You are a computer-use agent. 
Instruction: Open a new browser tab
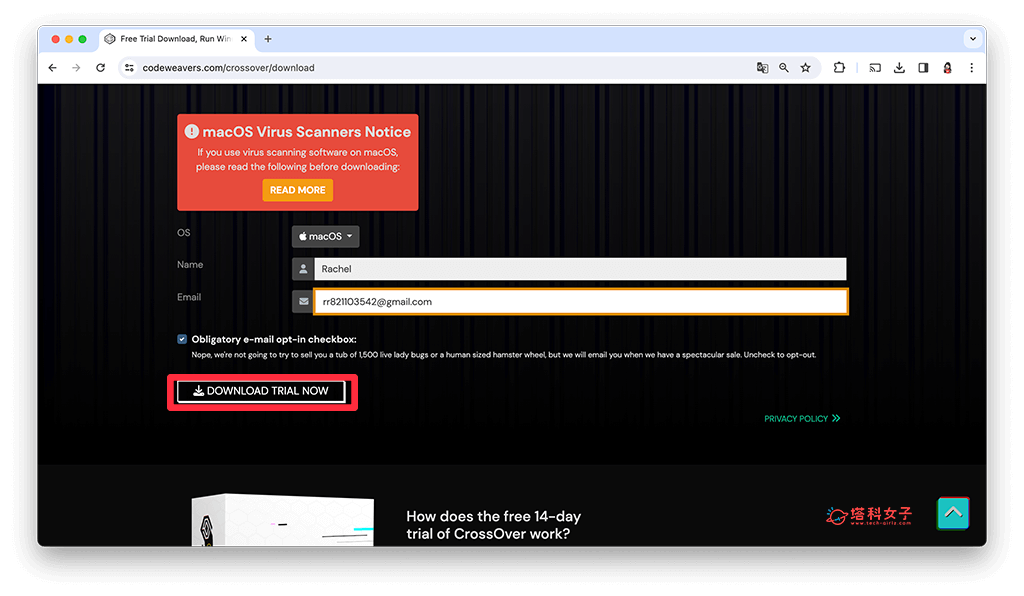(268, 39)
